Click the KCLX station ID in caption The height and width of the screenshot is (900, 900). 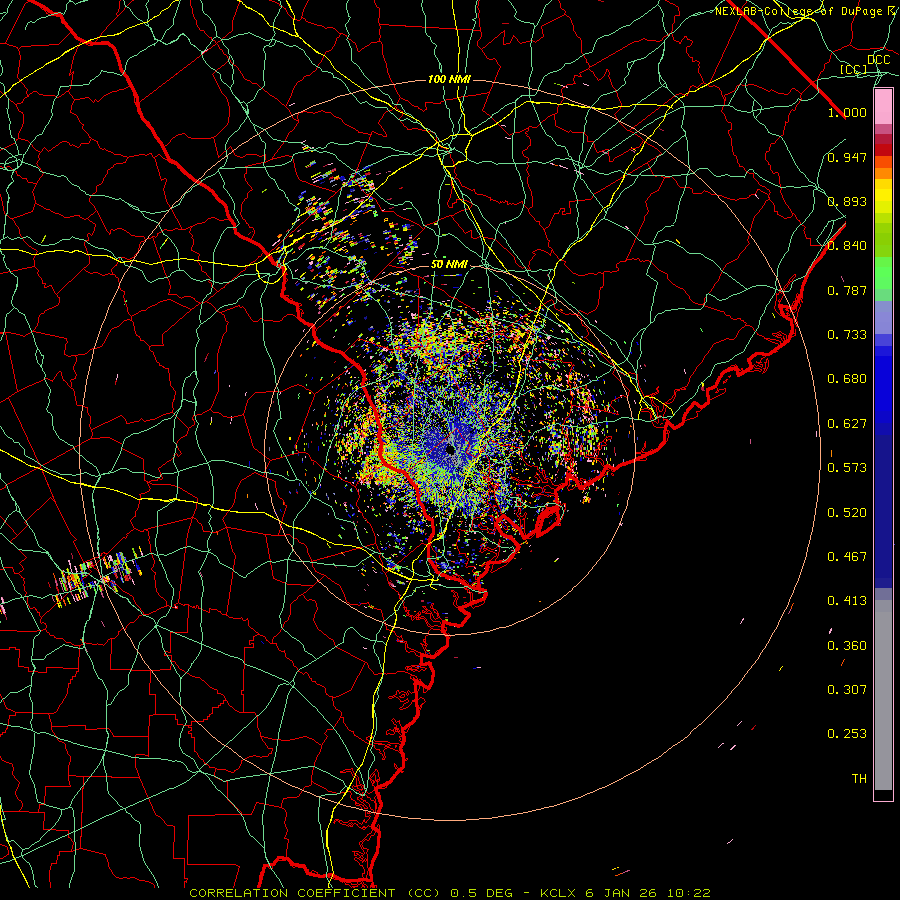point(558,893)
